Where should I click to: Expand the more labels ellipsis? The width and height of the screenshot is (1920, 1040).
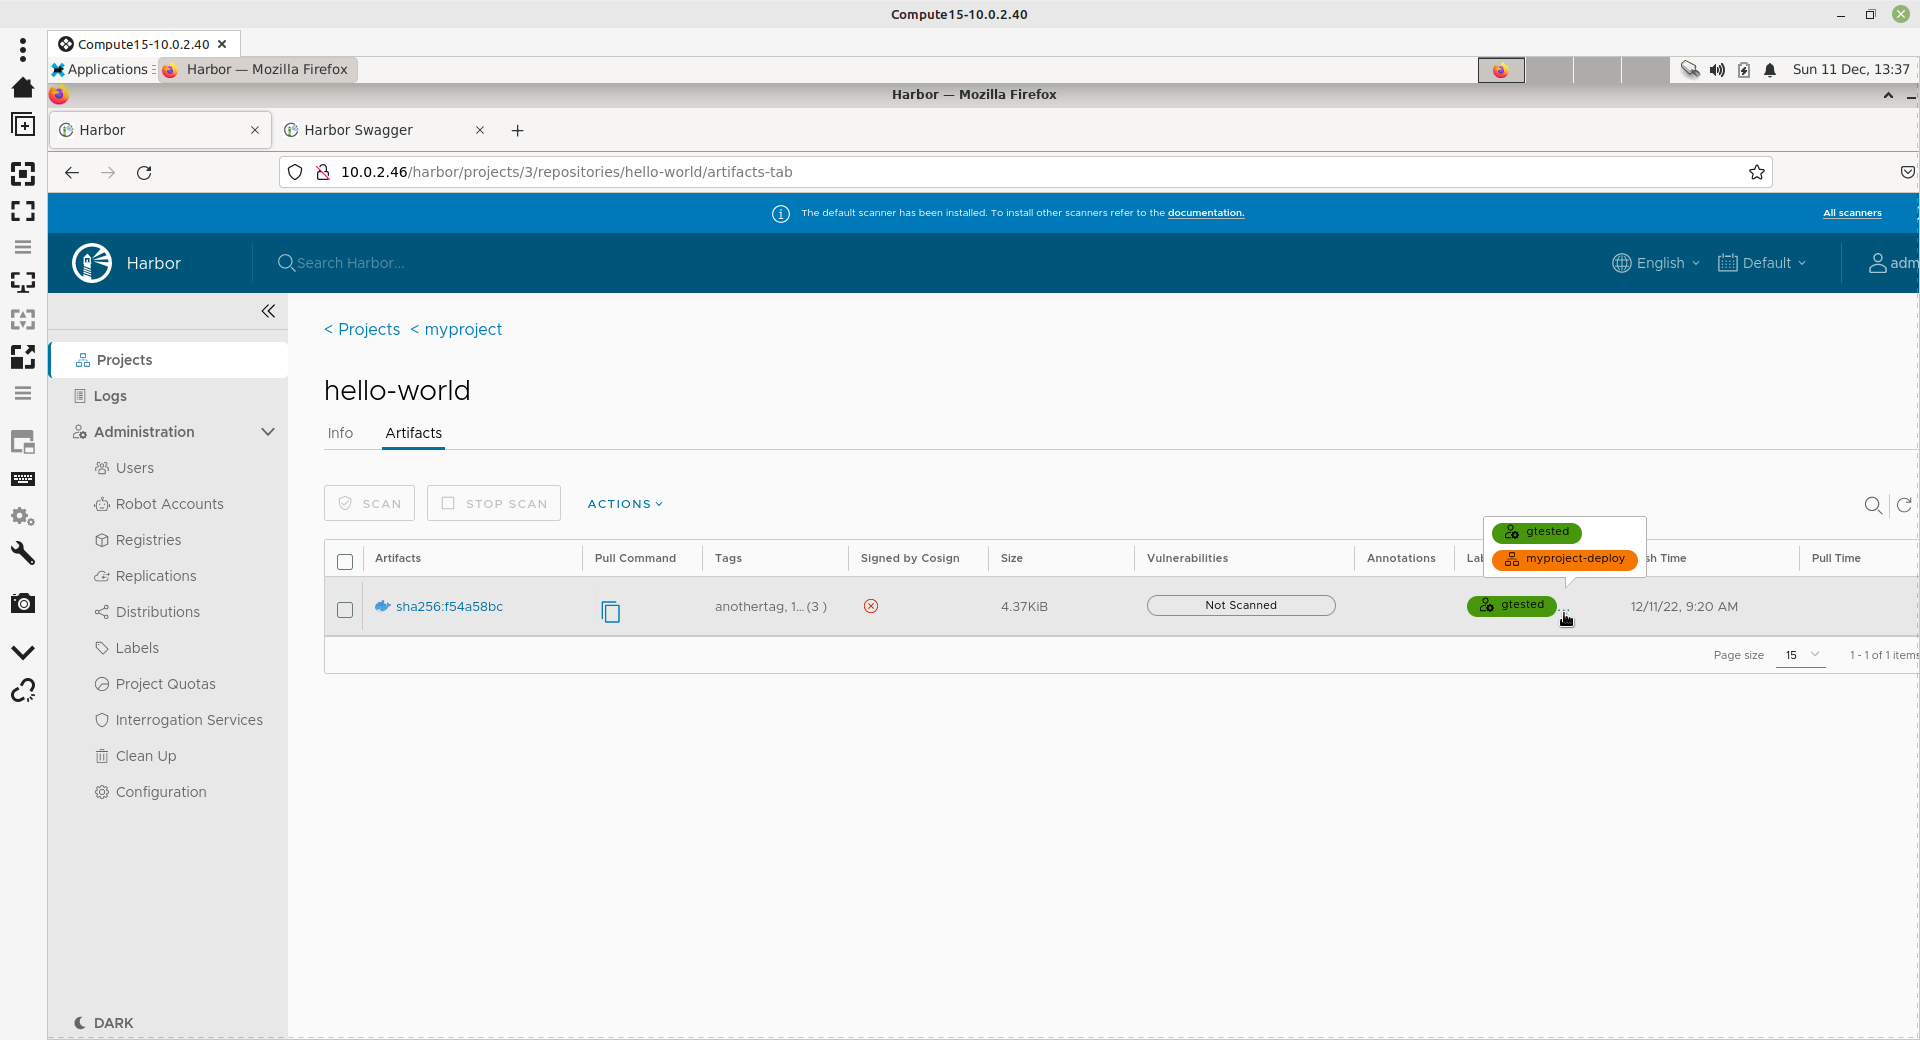coord(1564,607)
